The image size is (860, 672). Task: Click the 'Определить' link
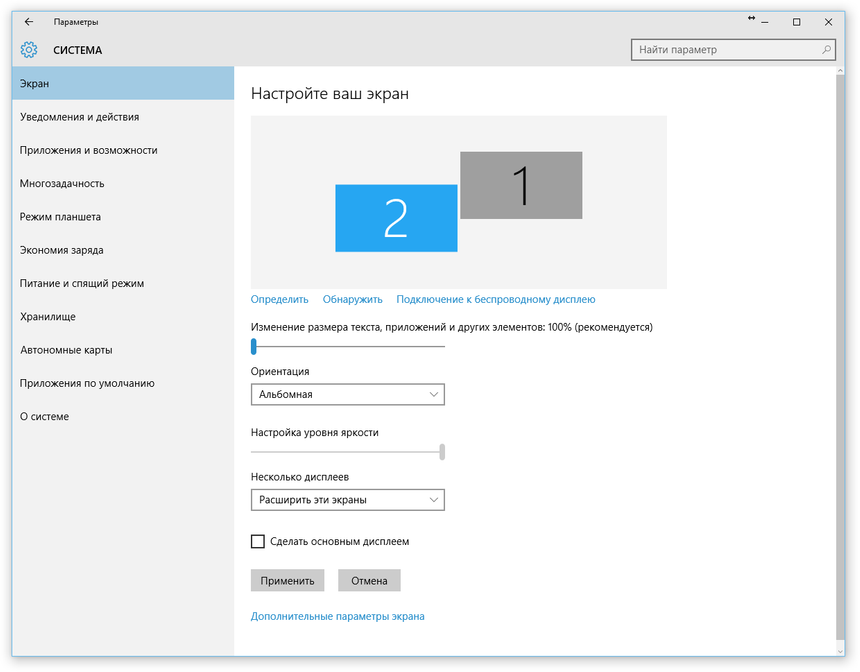point(279,299)
